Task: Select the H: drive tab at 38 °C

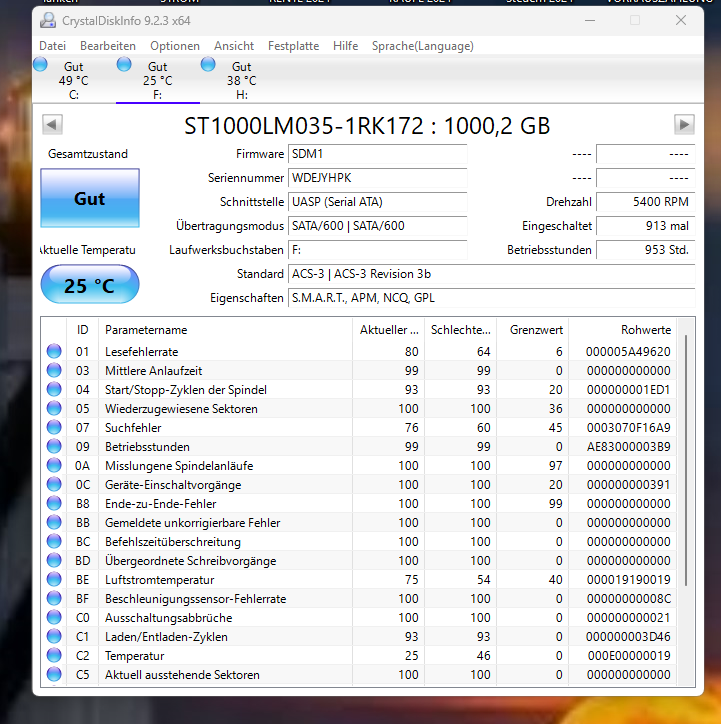Action: [x=241, y=80]
